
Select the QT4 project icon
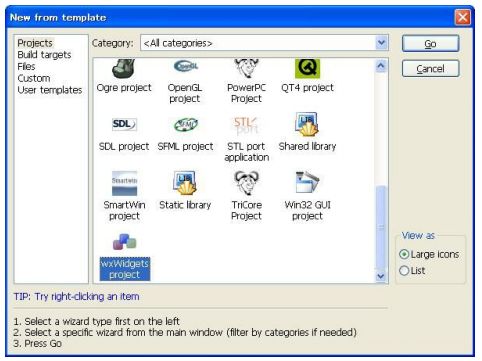(307, 68)
